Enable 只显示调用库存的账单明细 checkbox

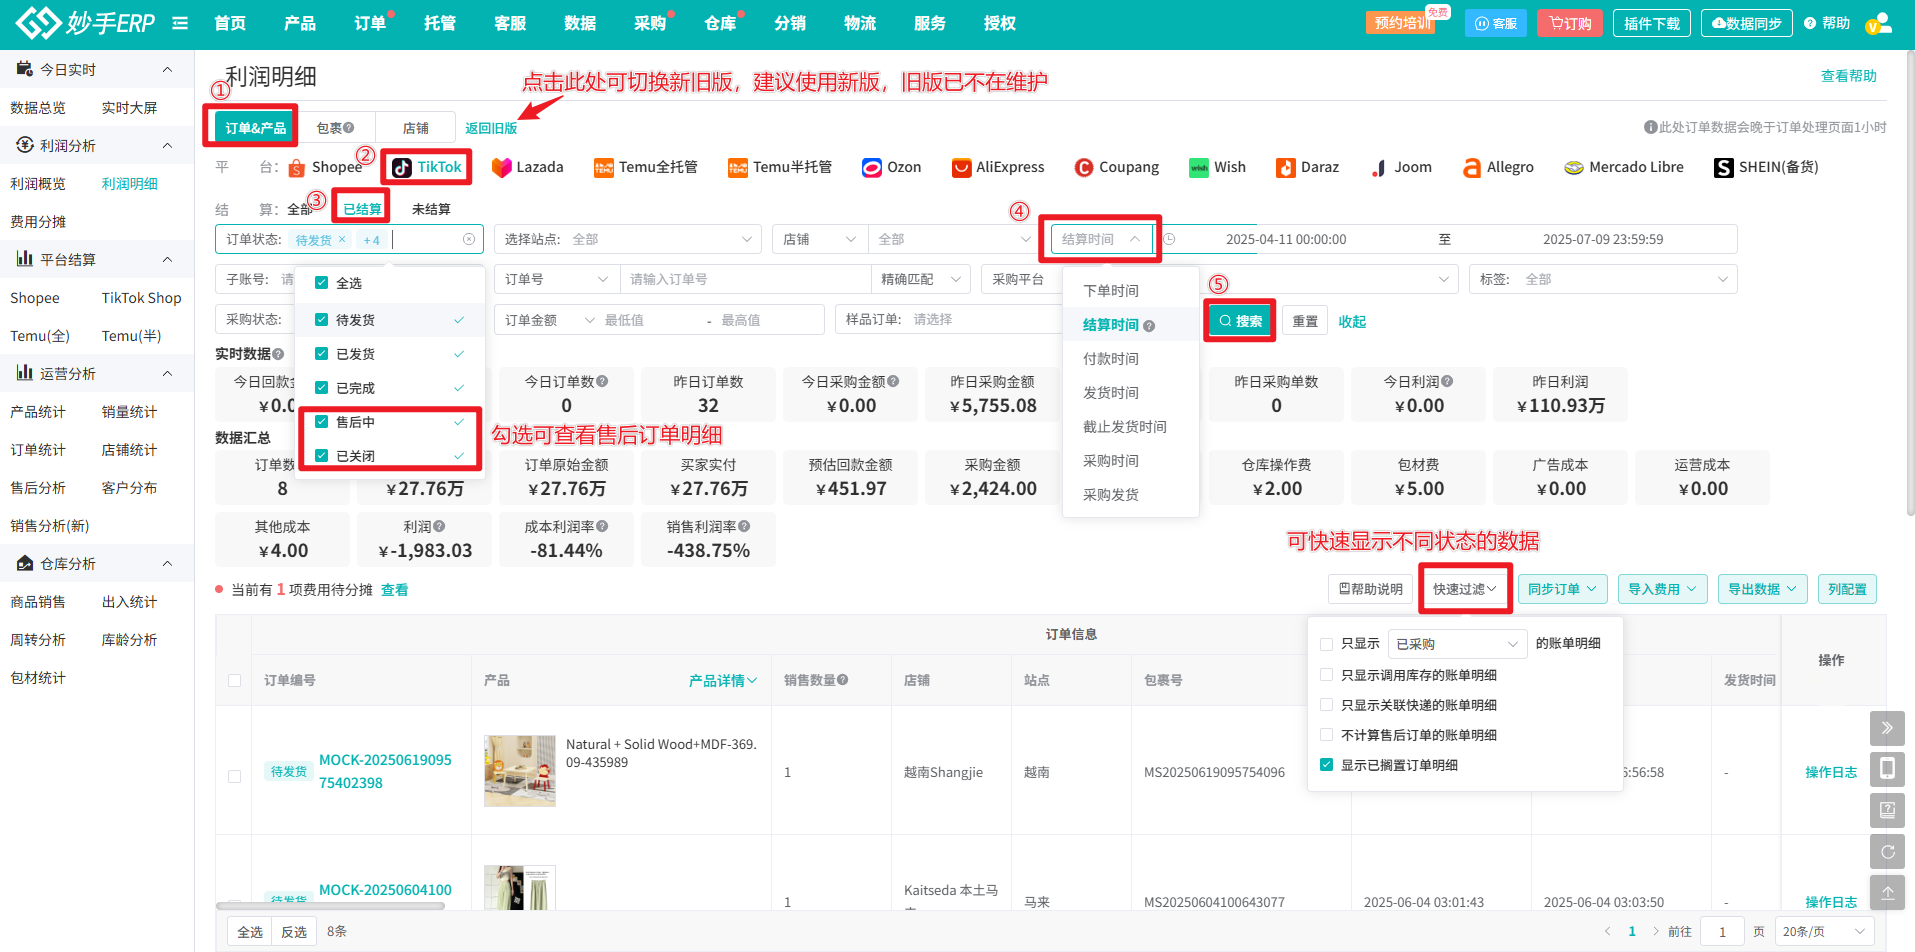click(1327, 675)
